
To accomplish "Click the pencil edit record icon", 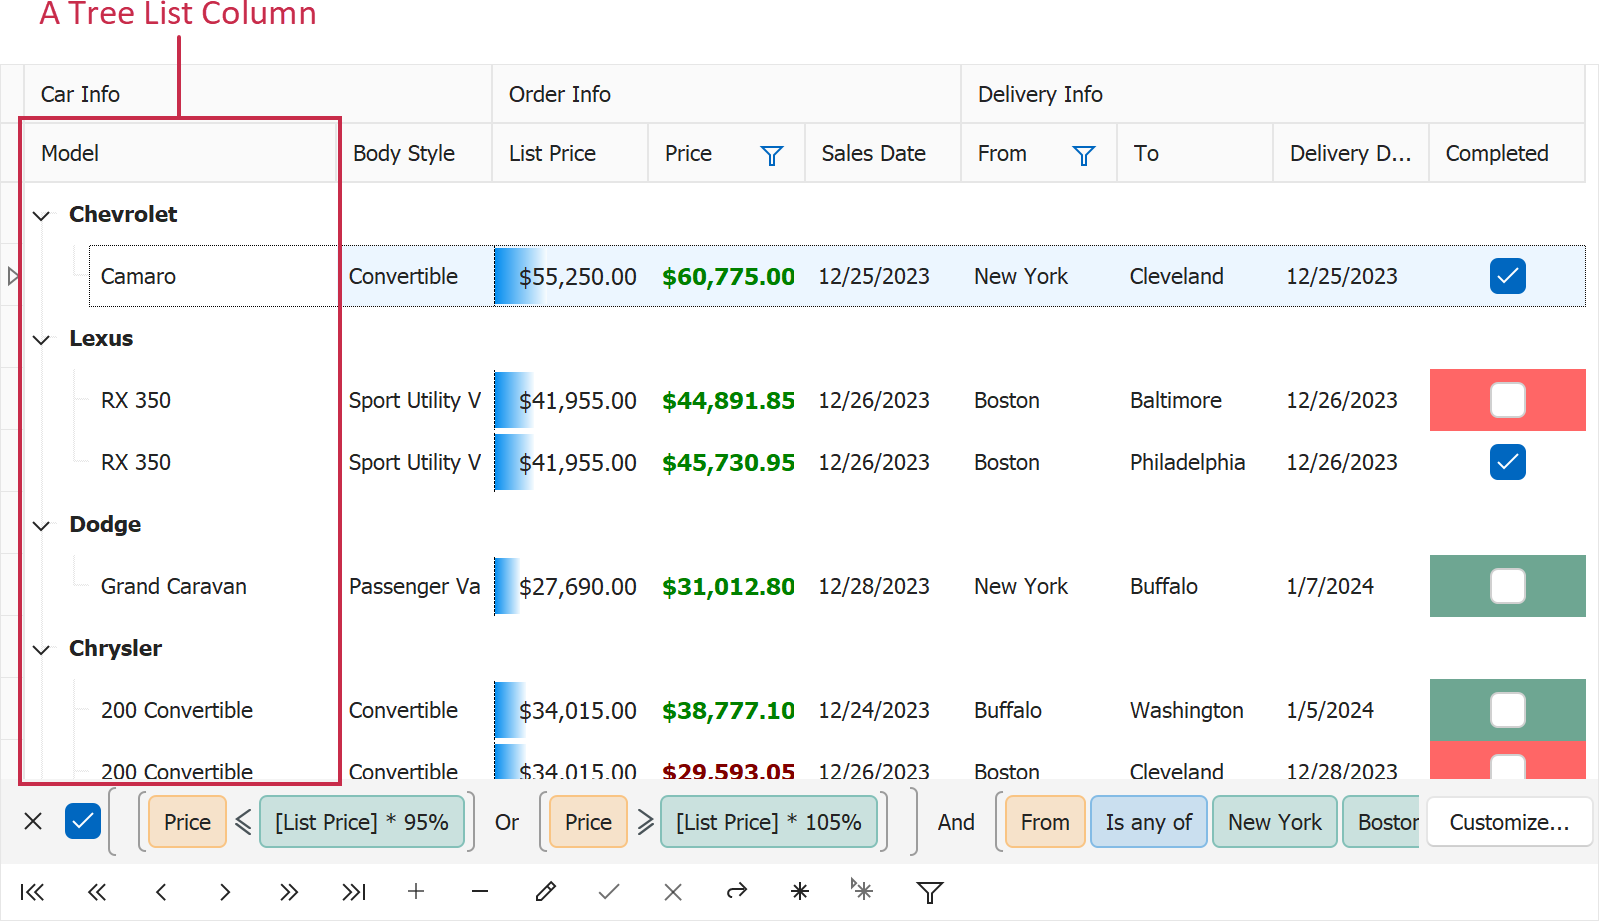I will coord(545,892).
